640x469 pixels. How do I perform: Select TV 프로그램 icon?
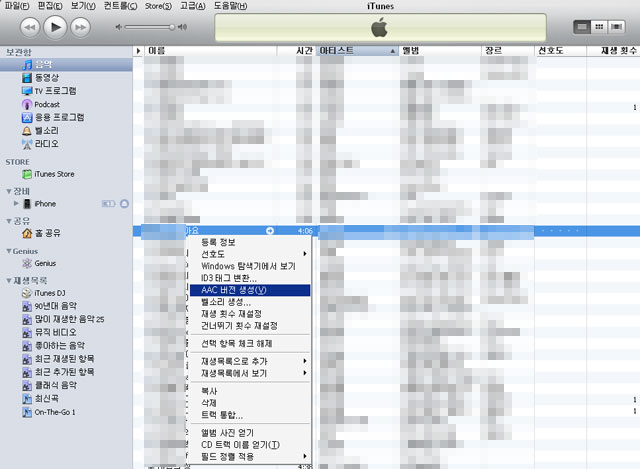click(x=27, y=91)
